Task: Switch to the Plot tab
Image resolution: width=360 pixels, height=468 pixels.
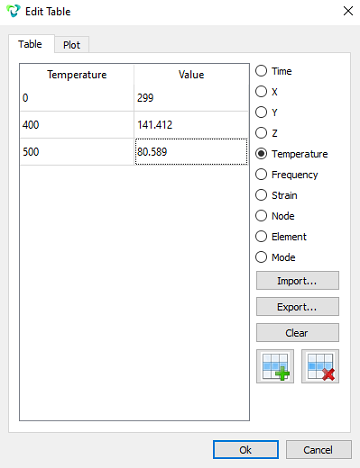Action: 72,45
